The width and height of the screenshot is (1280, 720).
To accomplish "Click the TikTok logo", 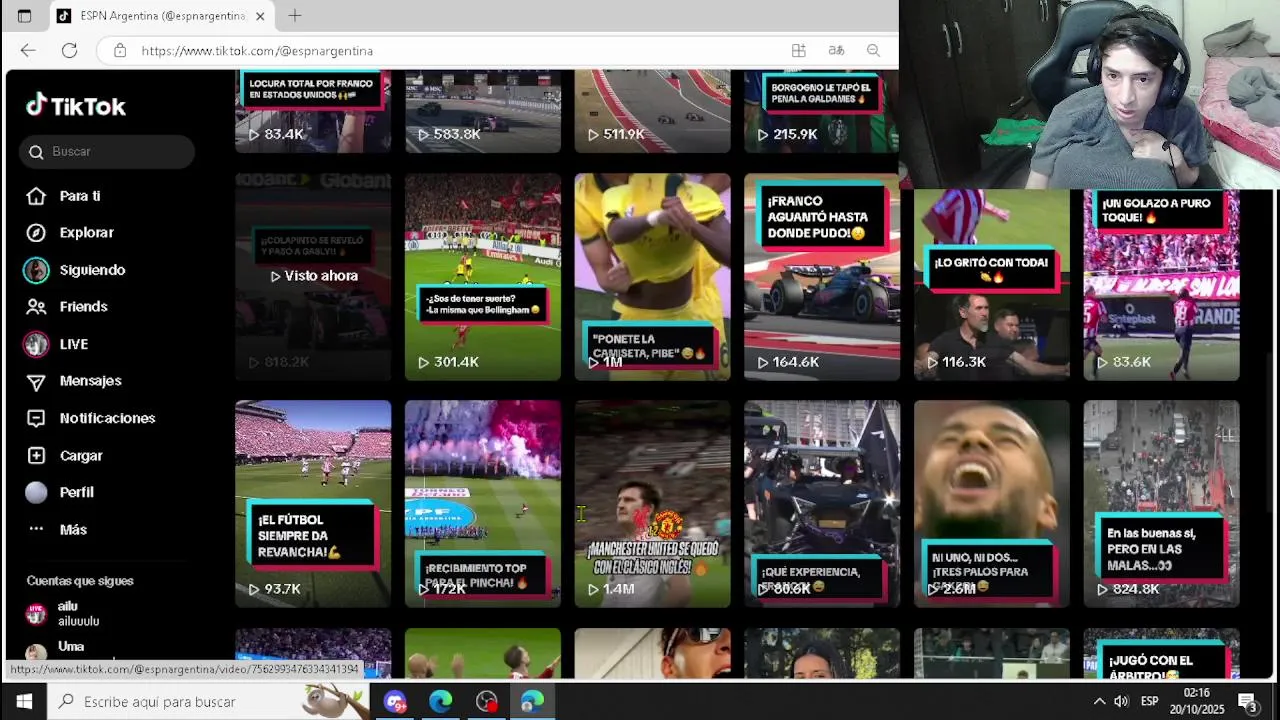I will pyautogui.click(x=76, y=105).
